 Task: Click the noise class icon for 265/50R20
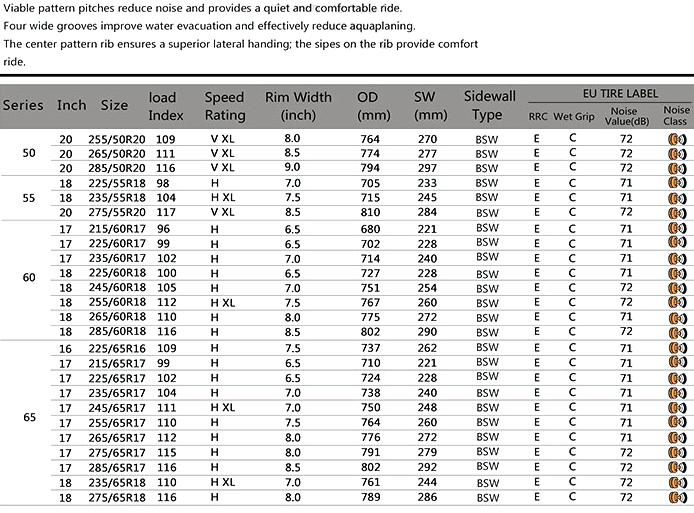tap(677, 154)
